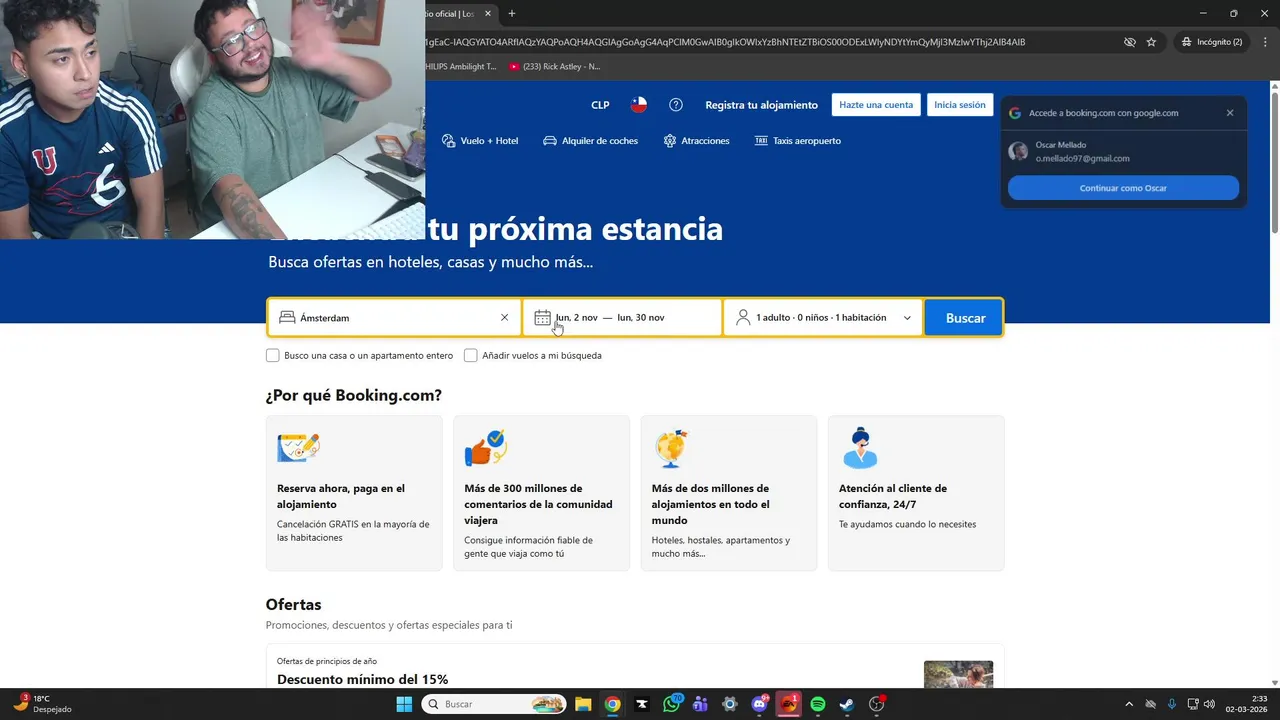Go to Taxis aeropuerto section
Screen dimensions: 1280x720
(797, 141)
